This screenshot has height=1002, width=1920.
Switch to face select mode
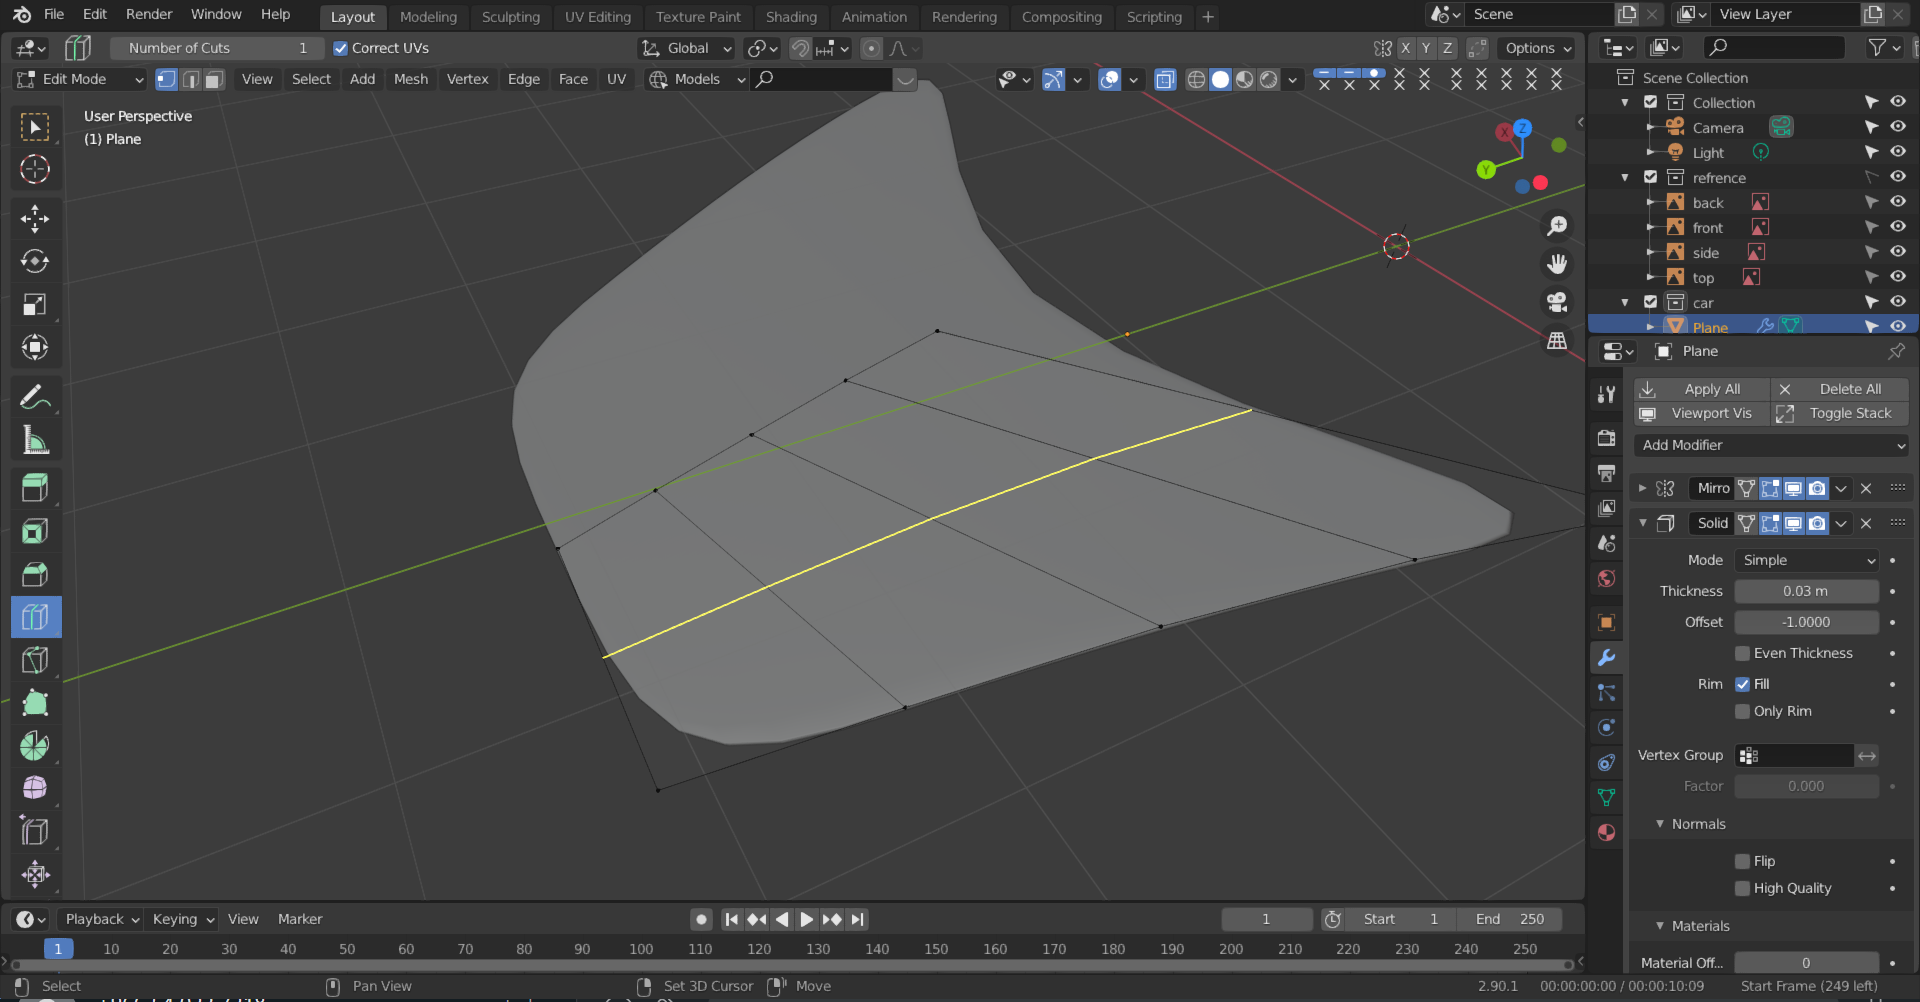tap(214, 79)
